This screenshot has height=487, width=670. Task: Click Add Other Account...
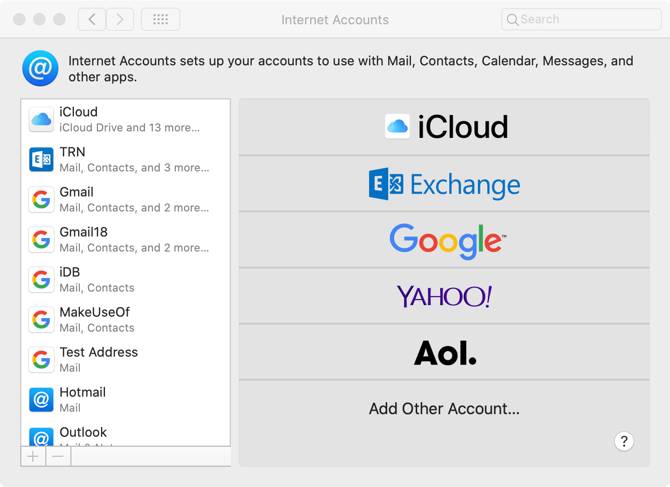coord(444,409)
